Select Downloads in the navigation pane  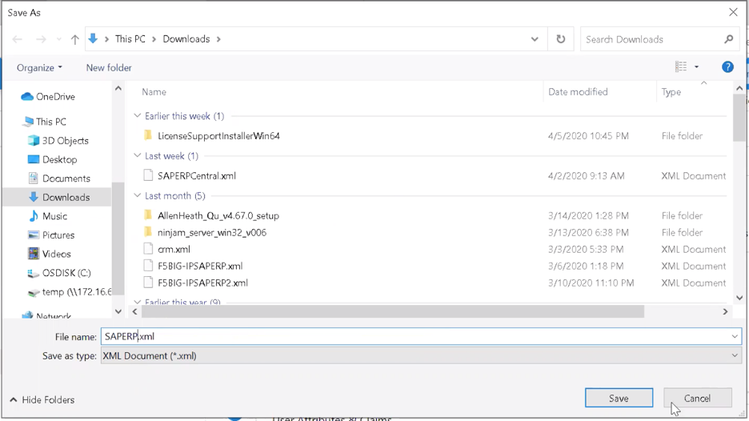pos(57,197)
